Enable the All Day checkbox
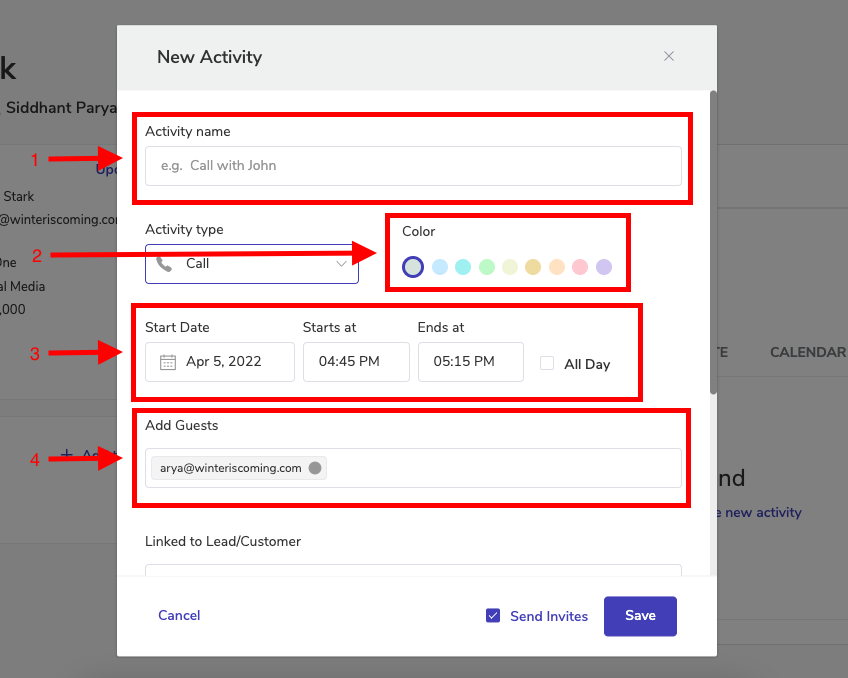The height and width of the screenshot is (678, 848). pos(547,364)
